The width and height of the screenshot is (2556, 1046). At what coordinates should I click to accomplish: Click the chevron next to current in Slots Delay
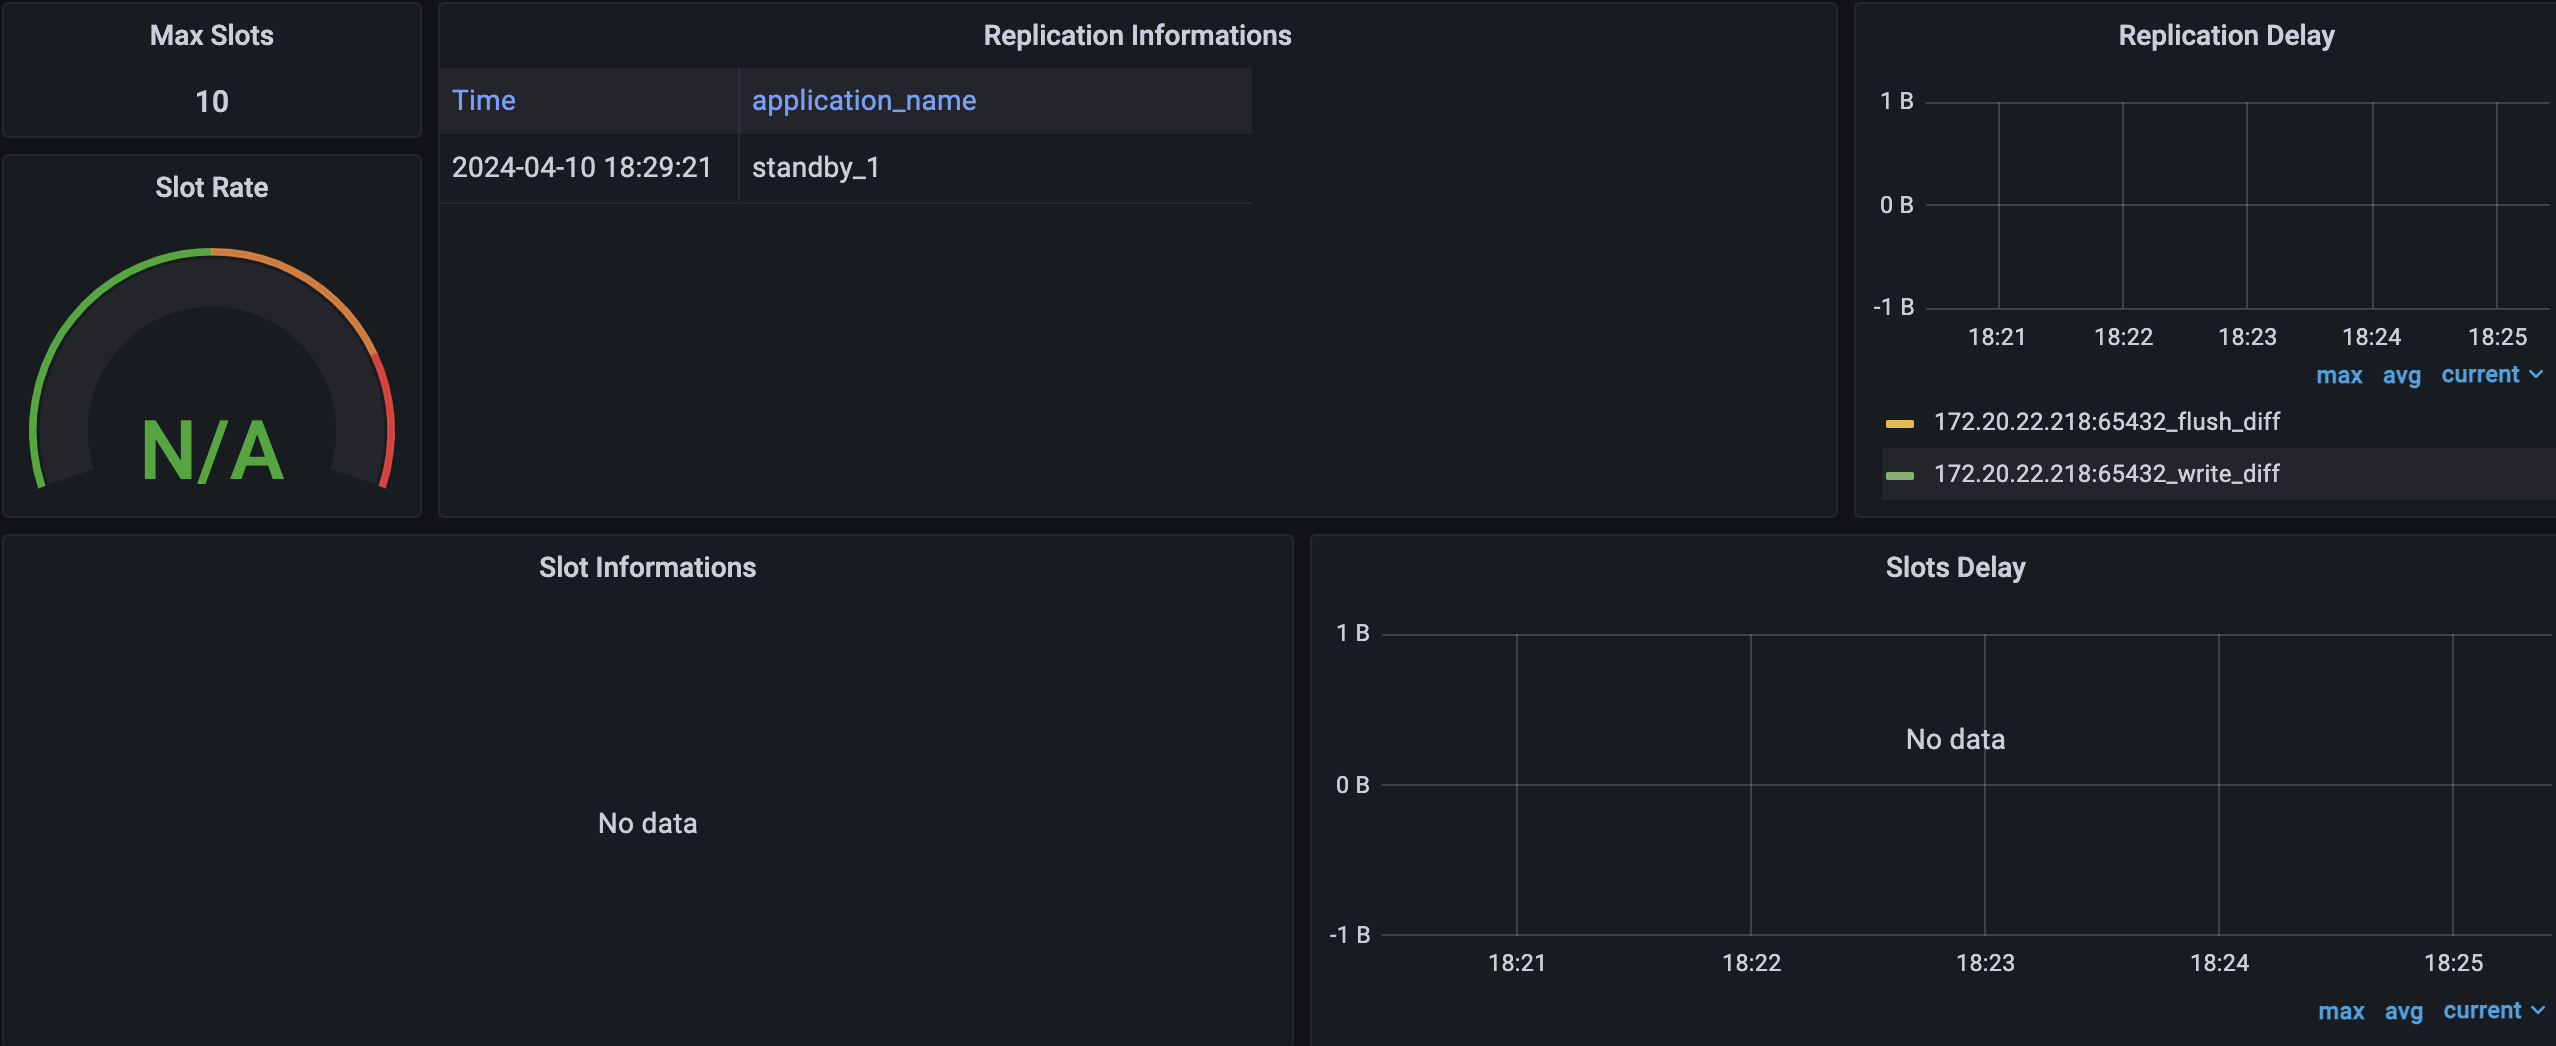tap(2538, 1011)
